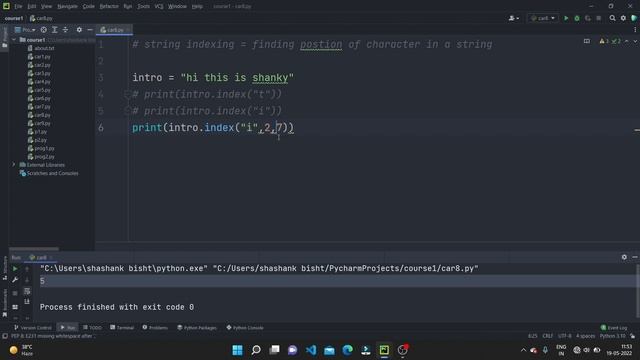Jump to next highlighted error down arrow

coord(635,41)
